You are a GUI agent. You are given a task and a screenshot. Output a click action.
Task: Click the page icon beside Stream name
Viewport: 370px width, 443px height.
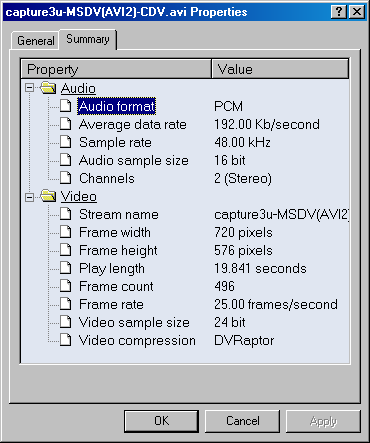tap(66, 214)
